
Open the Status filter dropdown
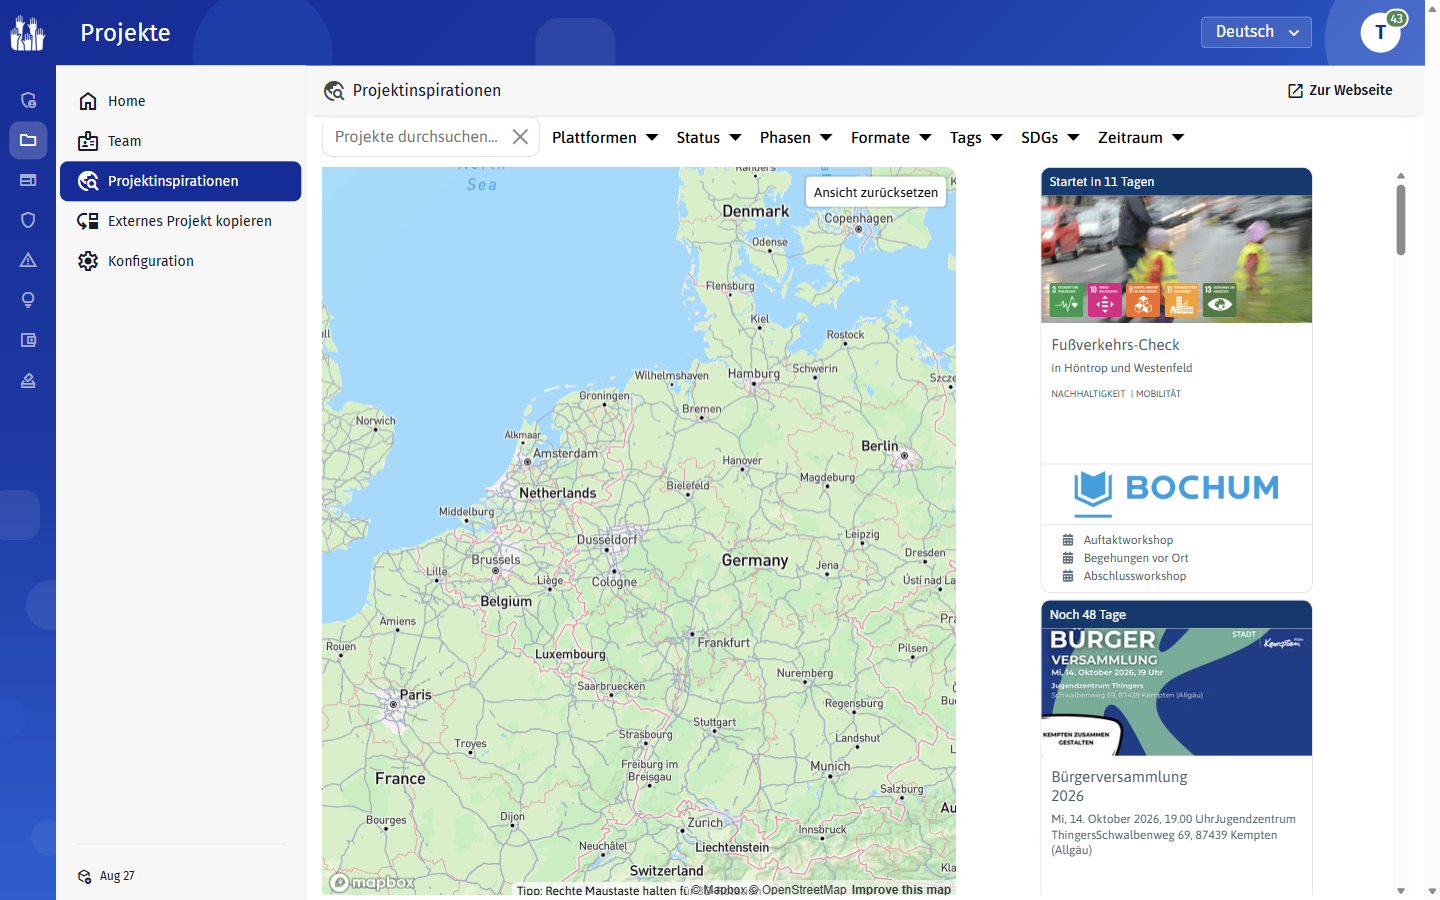tap(709, 138)
